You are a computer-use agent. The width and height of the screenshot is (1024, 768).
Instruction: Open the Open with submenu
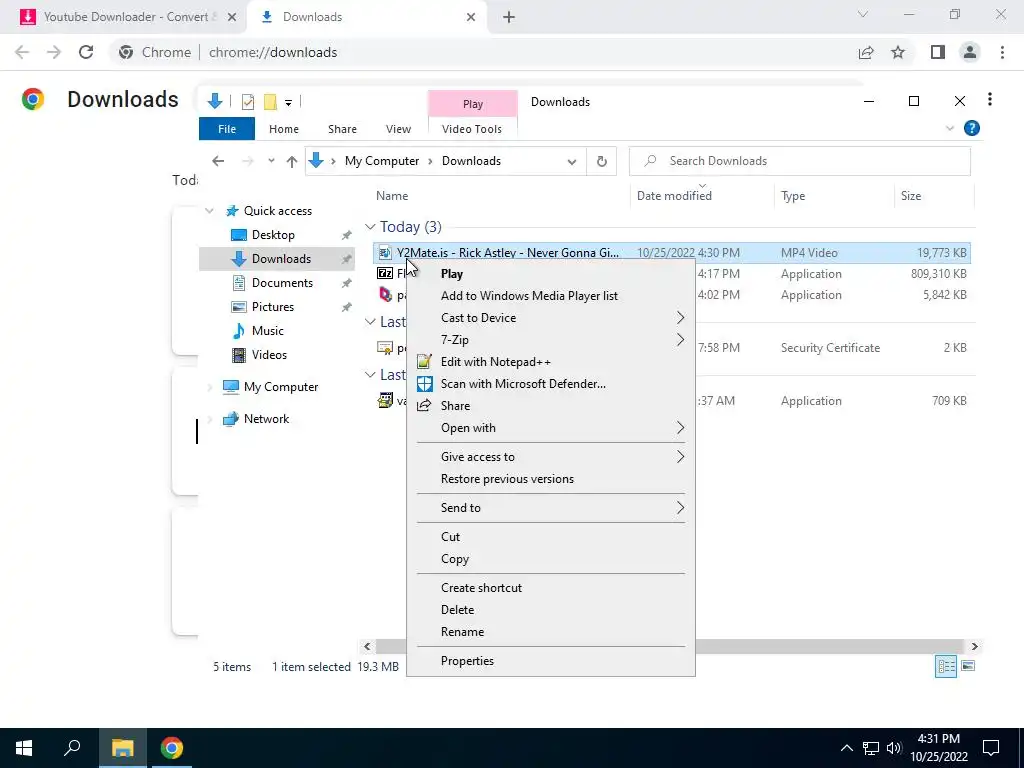point(551,428)
